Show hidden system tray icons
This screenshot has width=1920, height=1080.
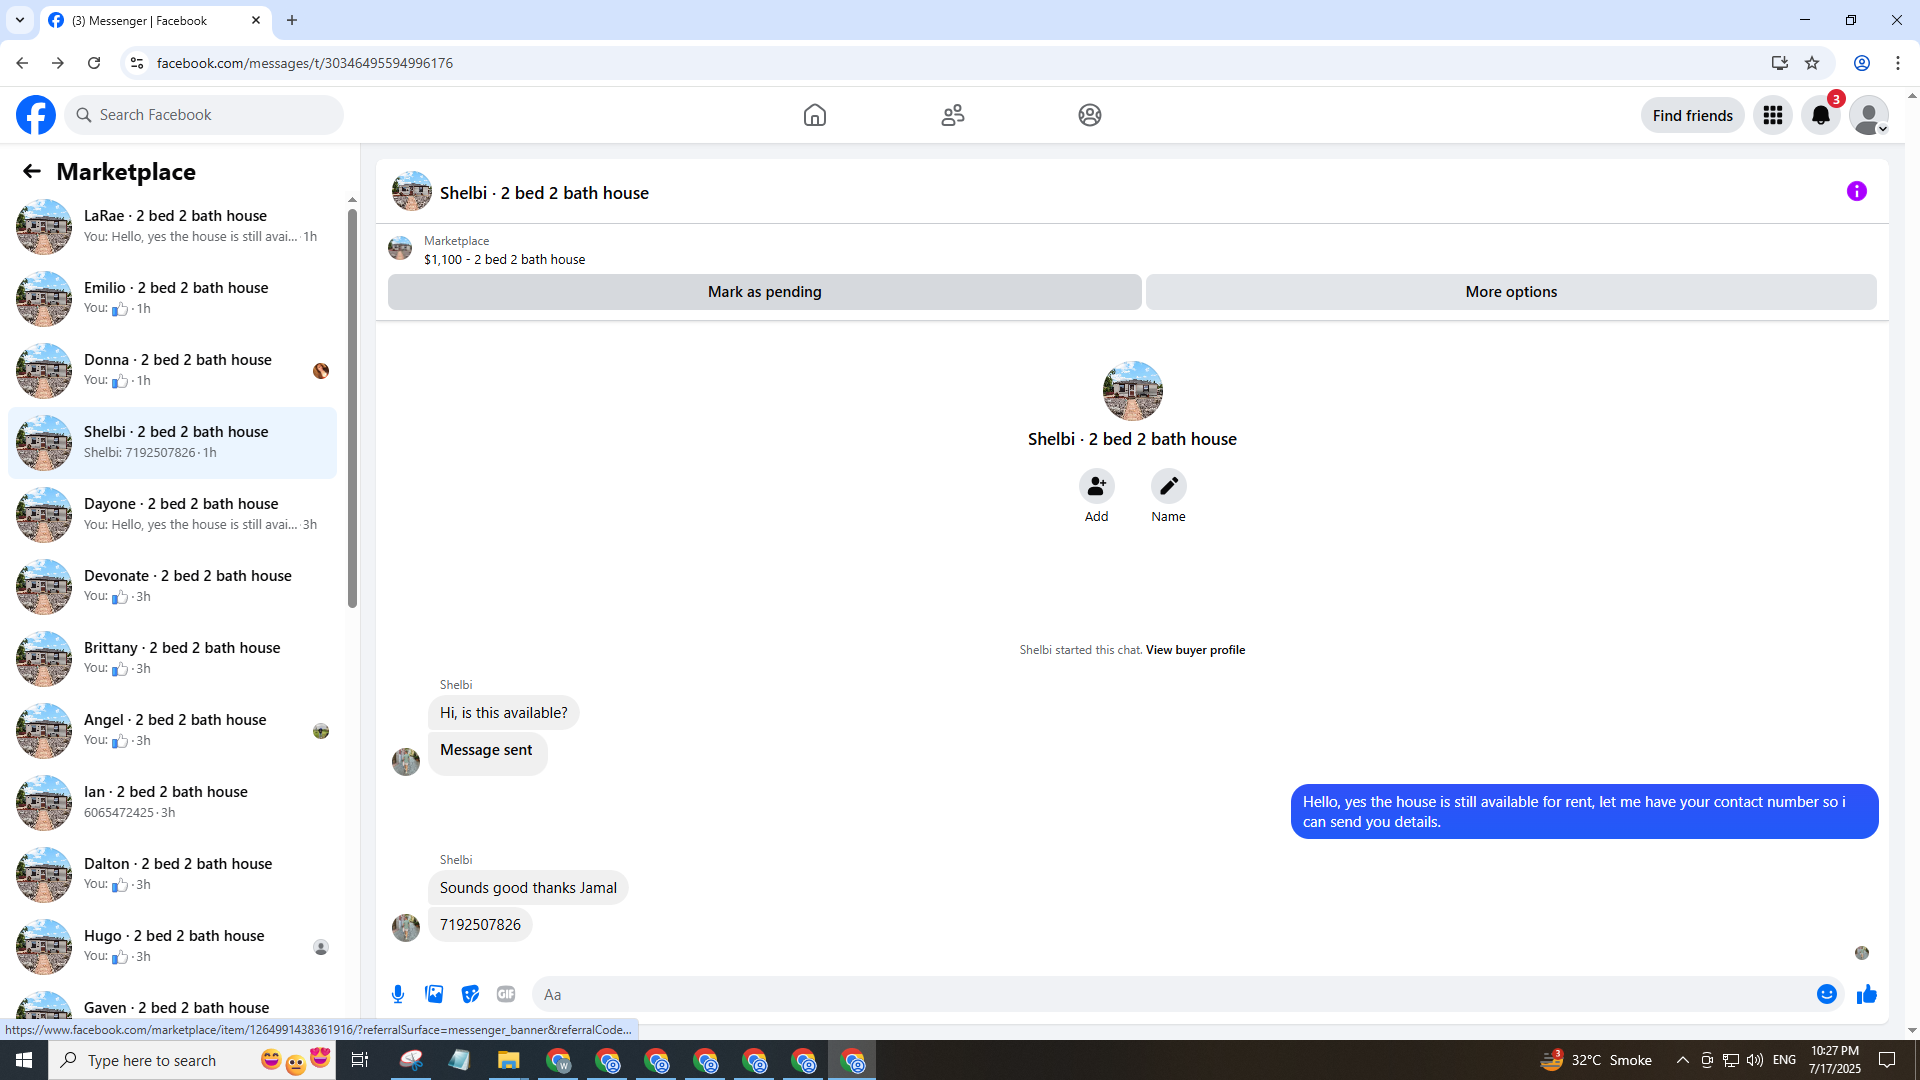(x=1682, y=1060)
